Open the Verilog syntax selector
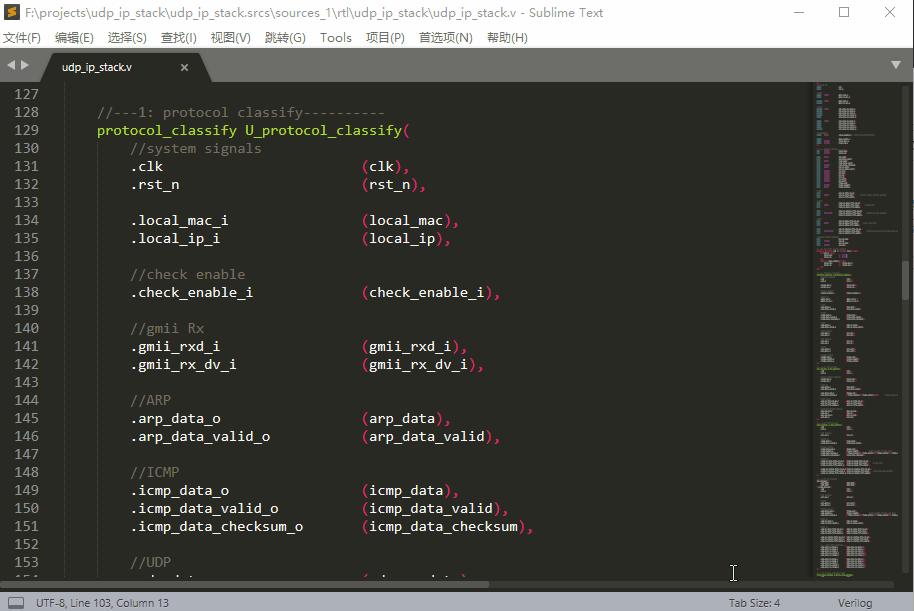 coord(855,603)
